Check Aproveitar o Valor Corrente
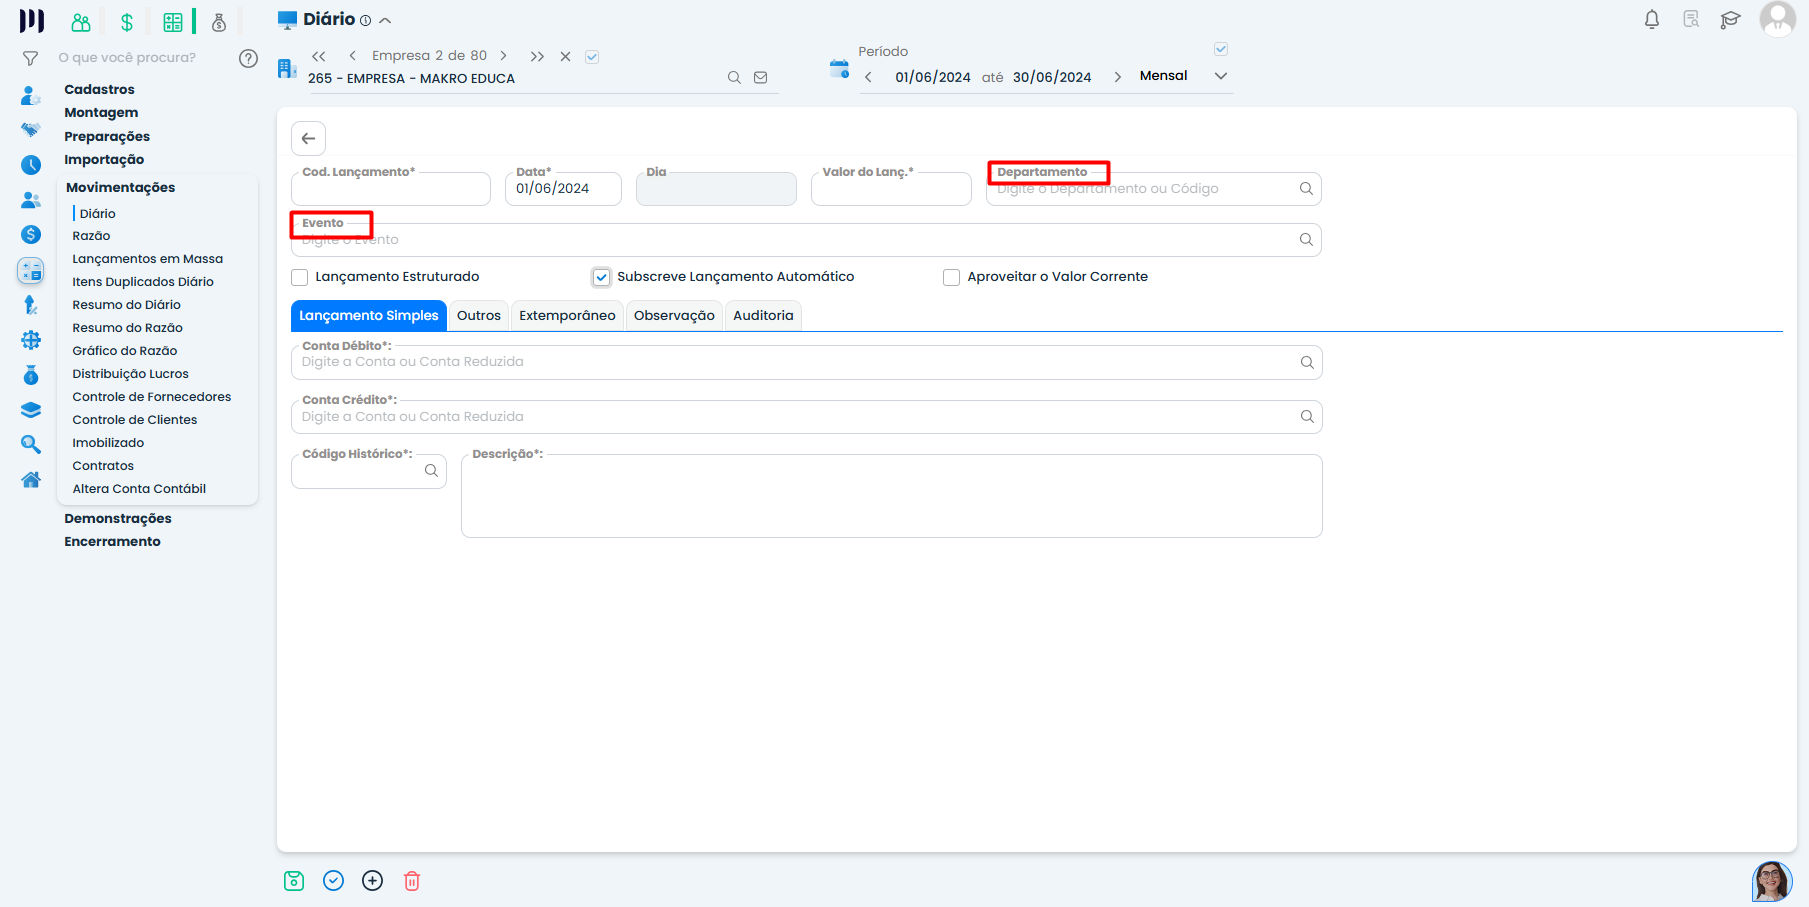 coord(951,277)
